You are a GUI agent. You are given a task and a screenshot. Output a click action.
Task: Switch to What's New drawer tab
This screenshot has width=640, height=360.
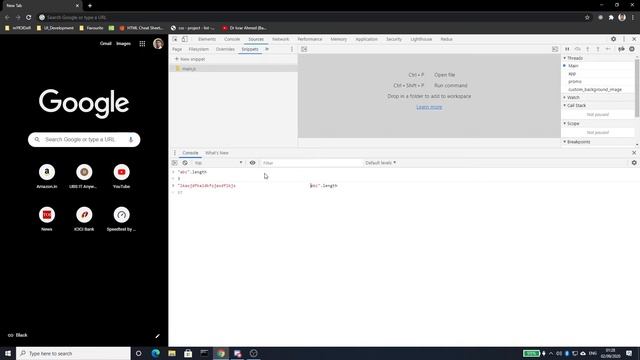point(217,153)
